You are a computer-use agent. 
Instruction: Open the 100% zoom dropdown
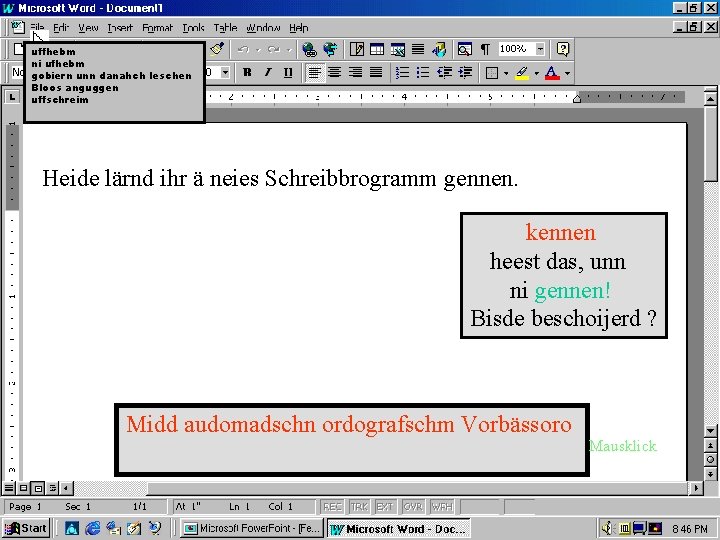point(540,49)
